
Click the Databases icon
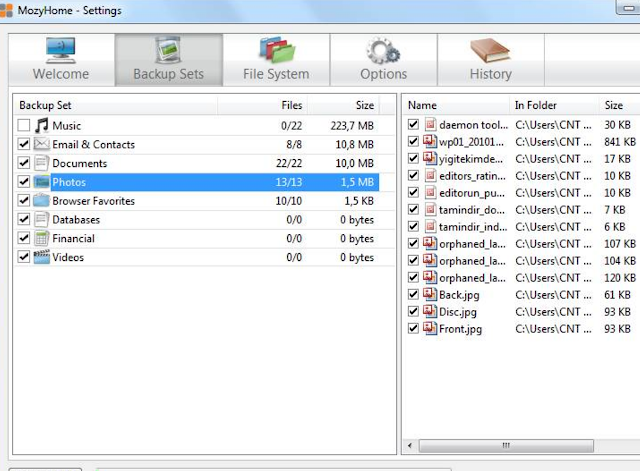click(x=42, y=219)
